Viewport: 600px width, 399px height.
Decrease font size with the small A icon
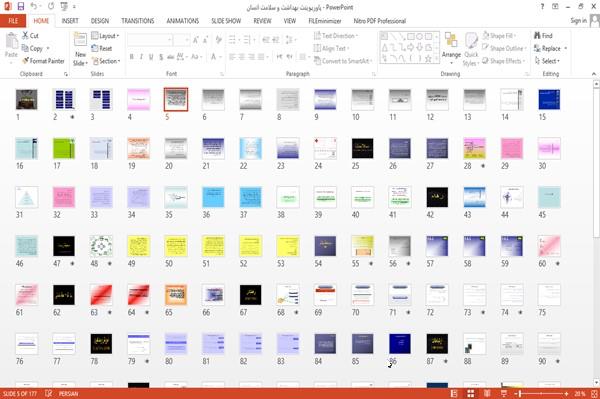tap(205, 40)
